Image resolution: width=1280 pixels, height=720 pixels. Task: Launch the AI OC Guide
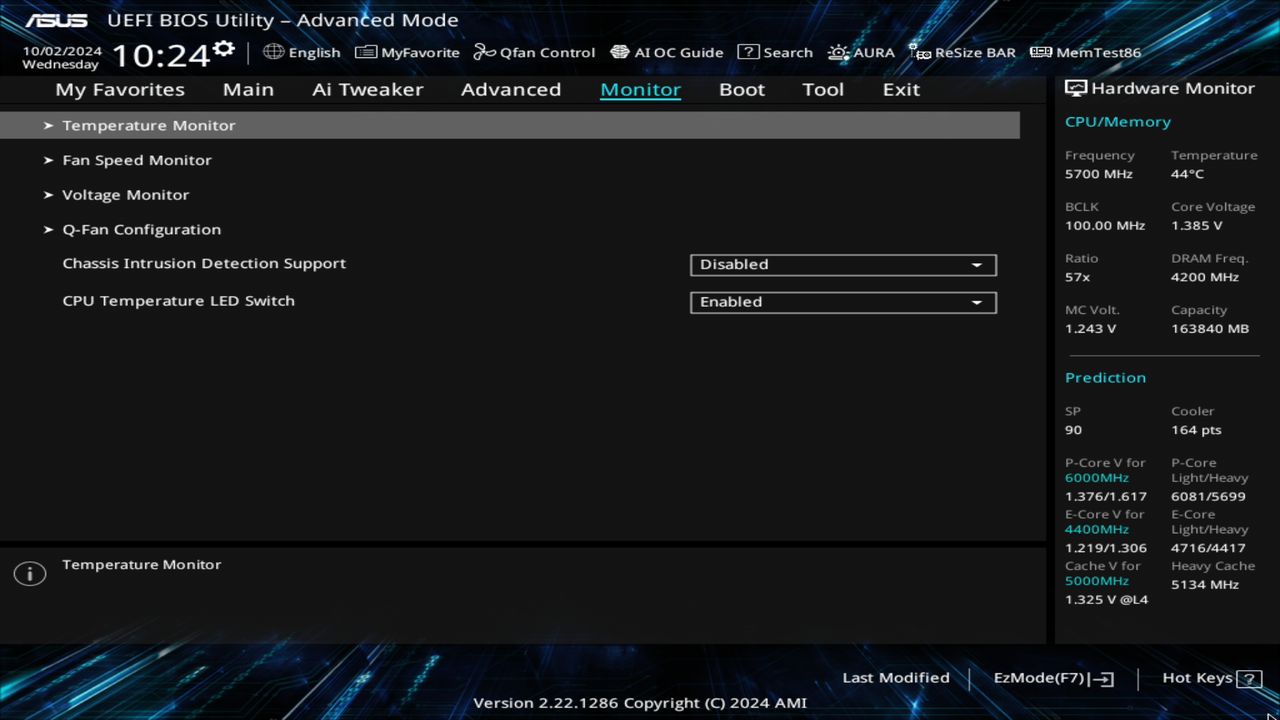(667, 52)
